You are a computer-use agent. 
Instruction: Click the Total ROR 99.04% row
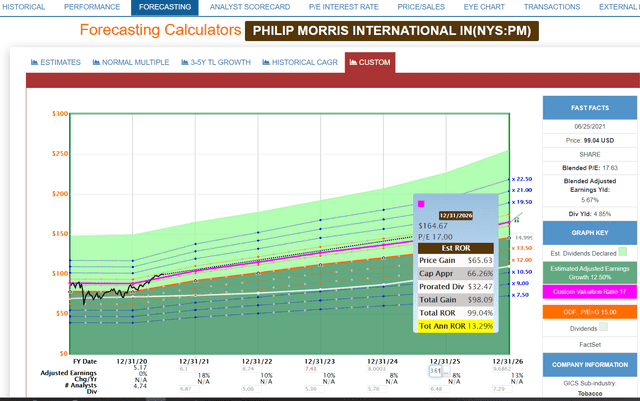point(456,313)
